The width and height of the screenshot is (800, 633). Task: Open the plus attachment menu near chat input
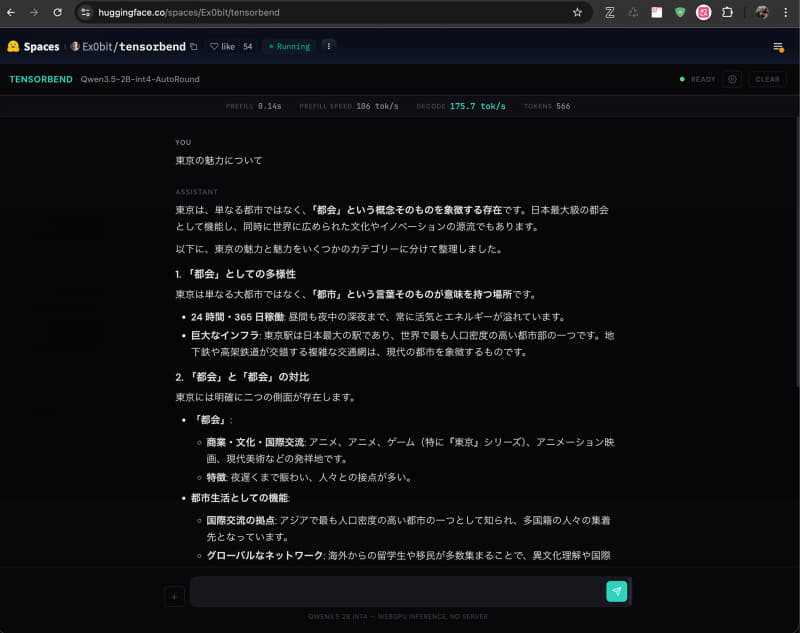174,595
